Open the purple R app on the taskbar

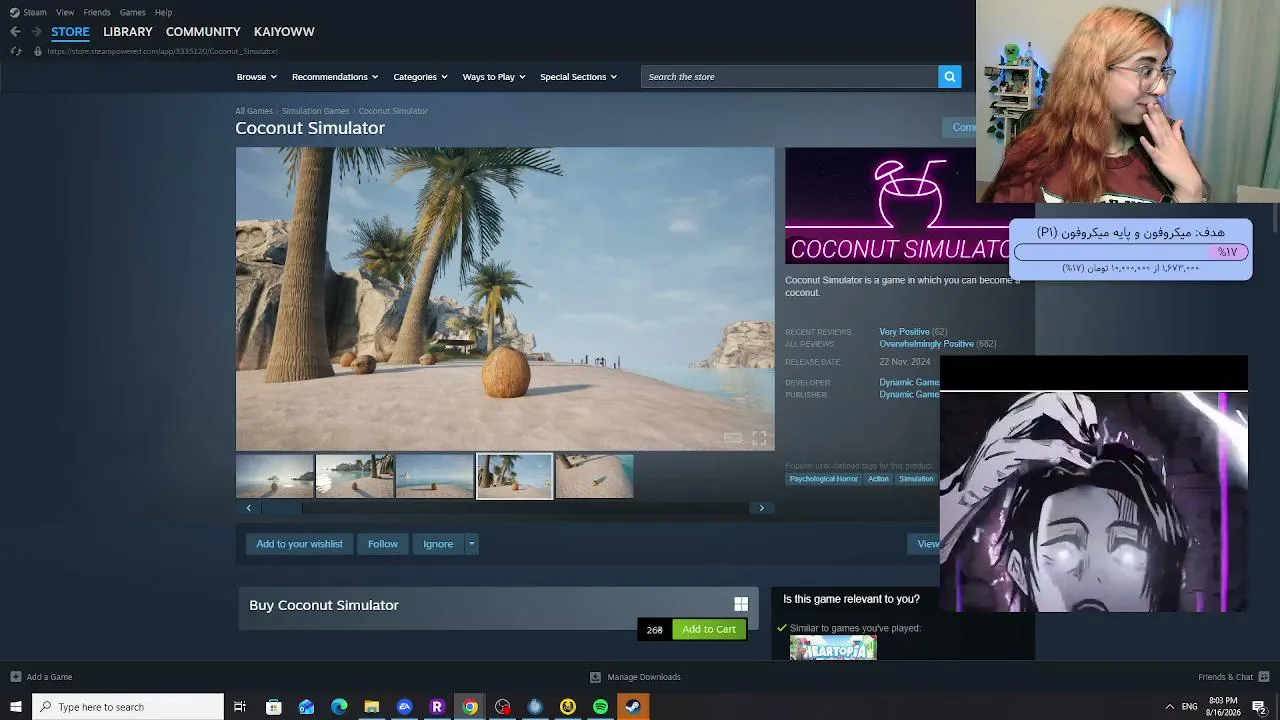(x=437, y=707)
